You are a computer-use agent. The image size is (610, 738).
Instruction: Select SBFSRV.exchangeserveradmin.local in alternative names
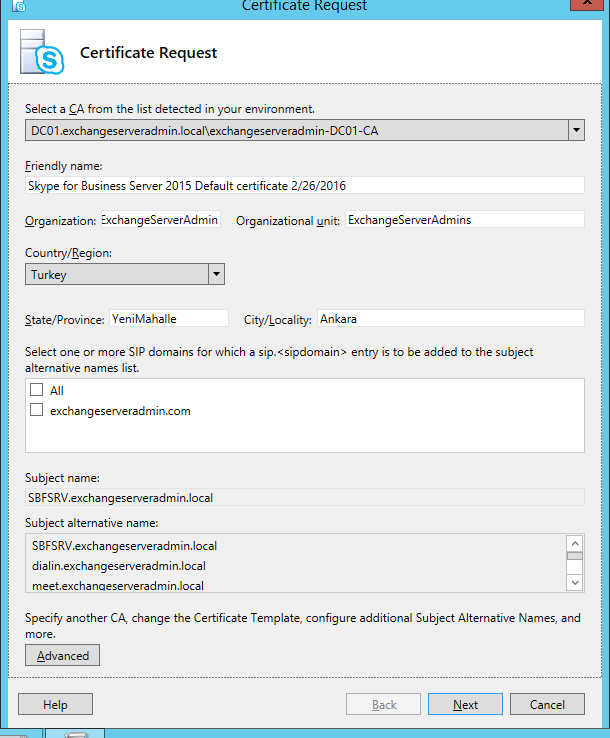point(124,546)
